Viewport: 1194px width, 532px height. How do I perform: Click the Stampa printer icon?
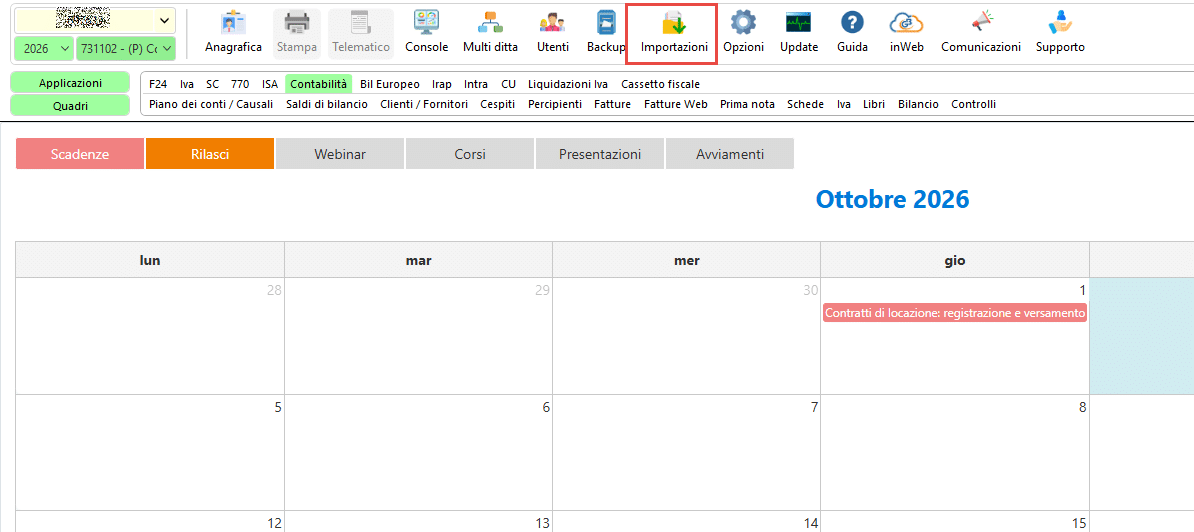tap(297, 33)
